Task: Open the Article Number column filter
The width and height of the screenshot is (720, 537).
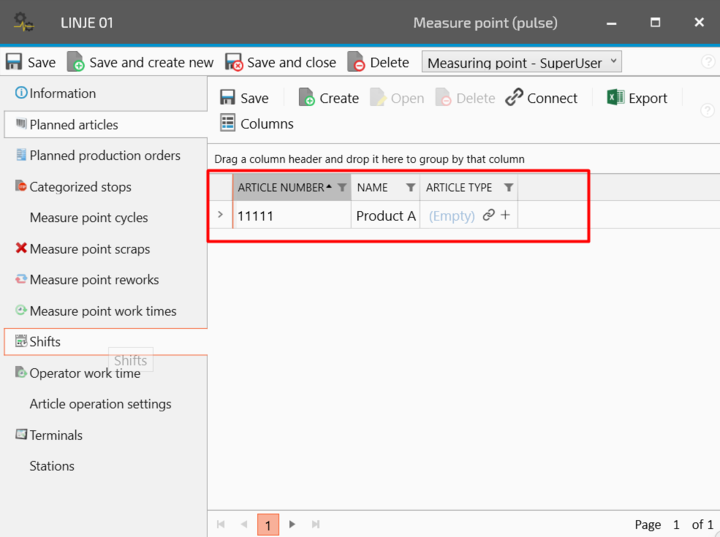Action: coord(342,188)
